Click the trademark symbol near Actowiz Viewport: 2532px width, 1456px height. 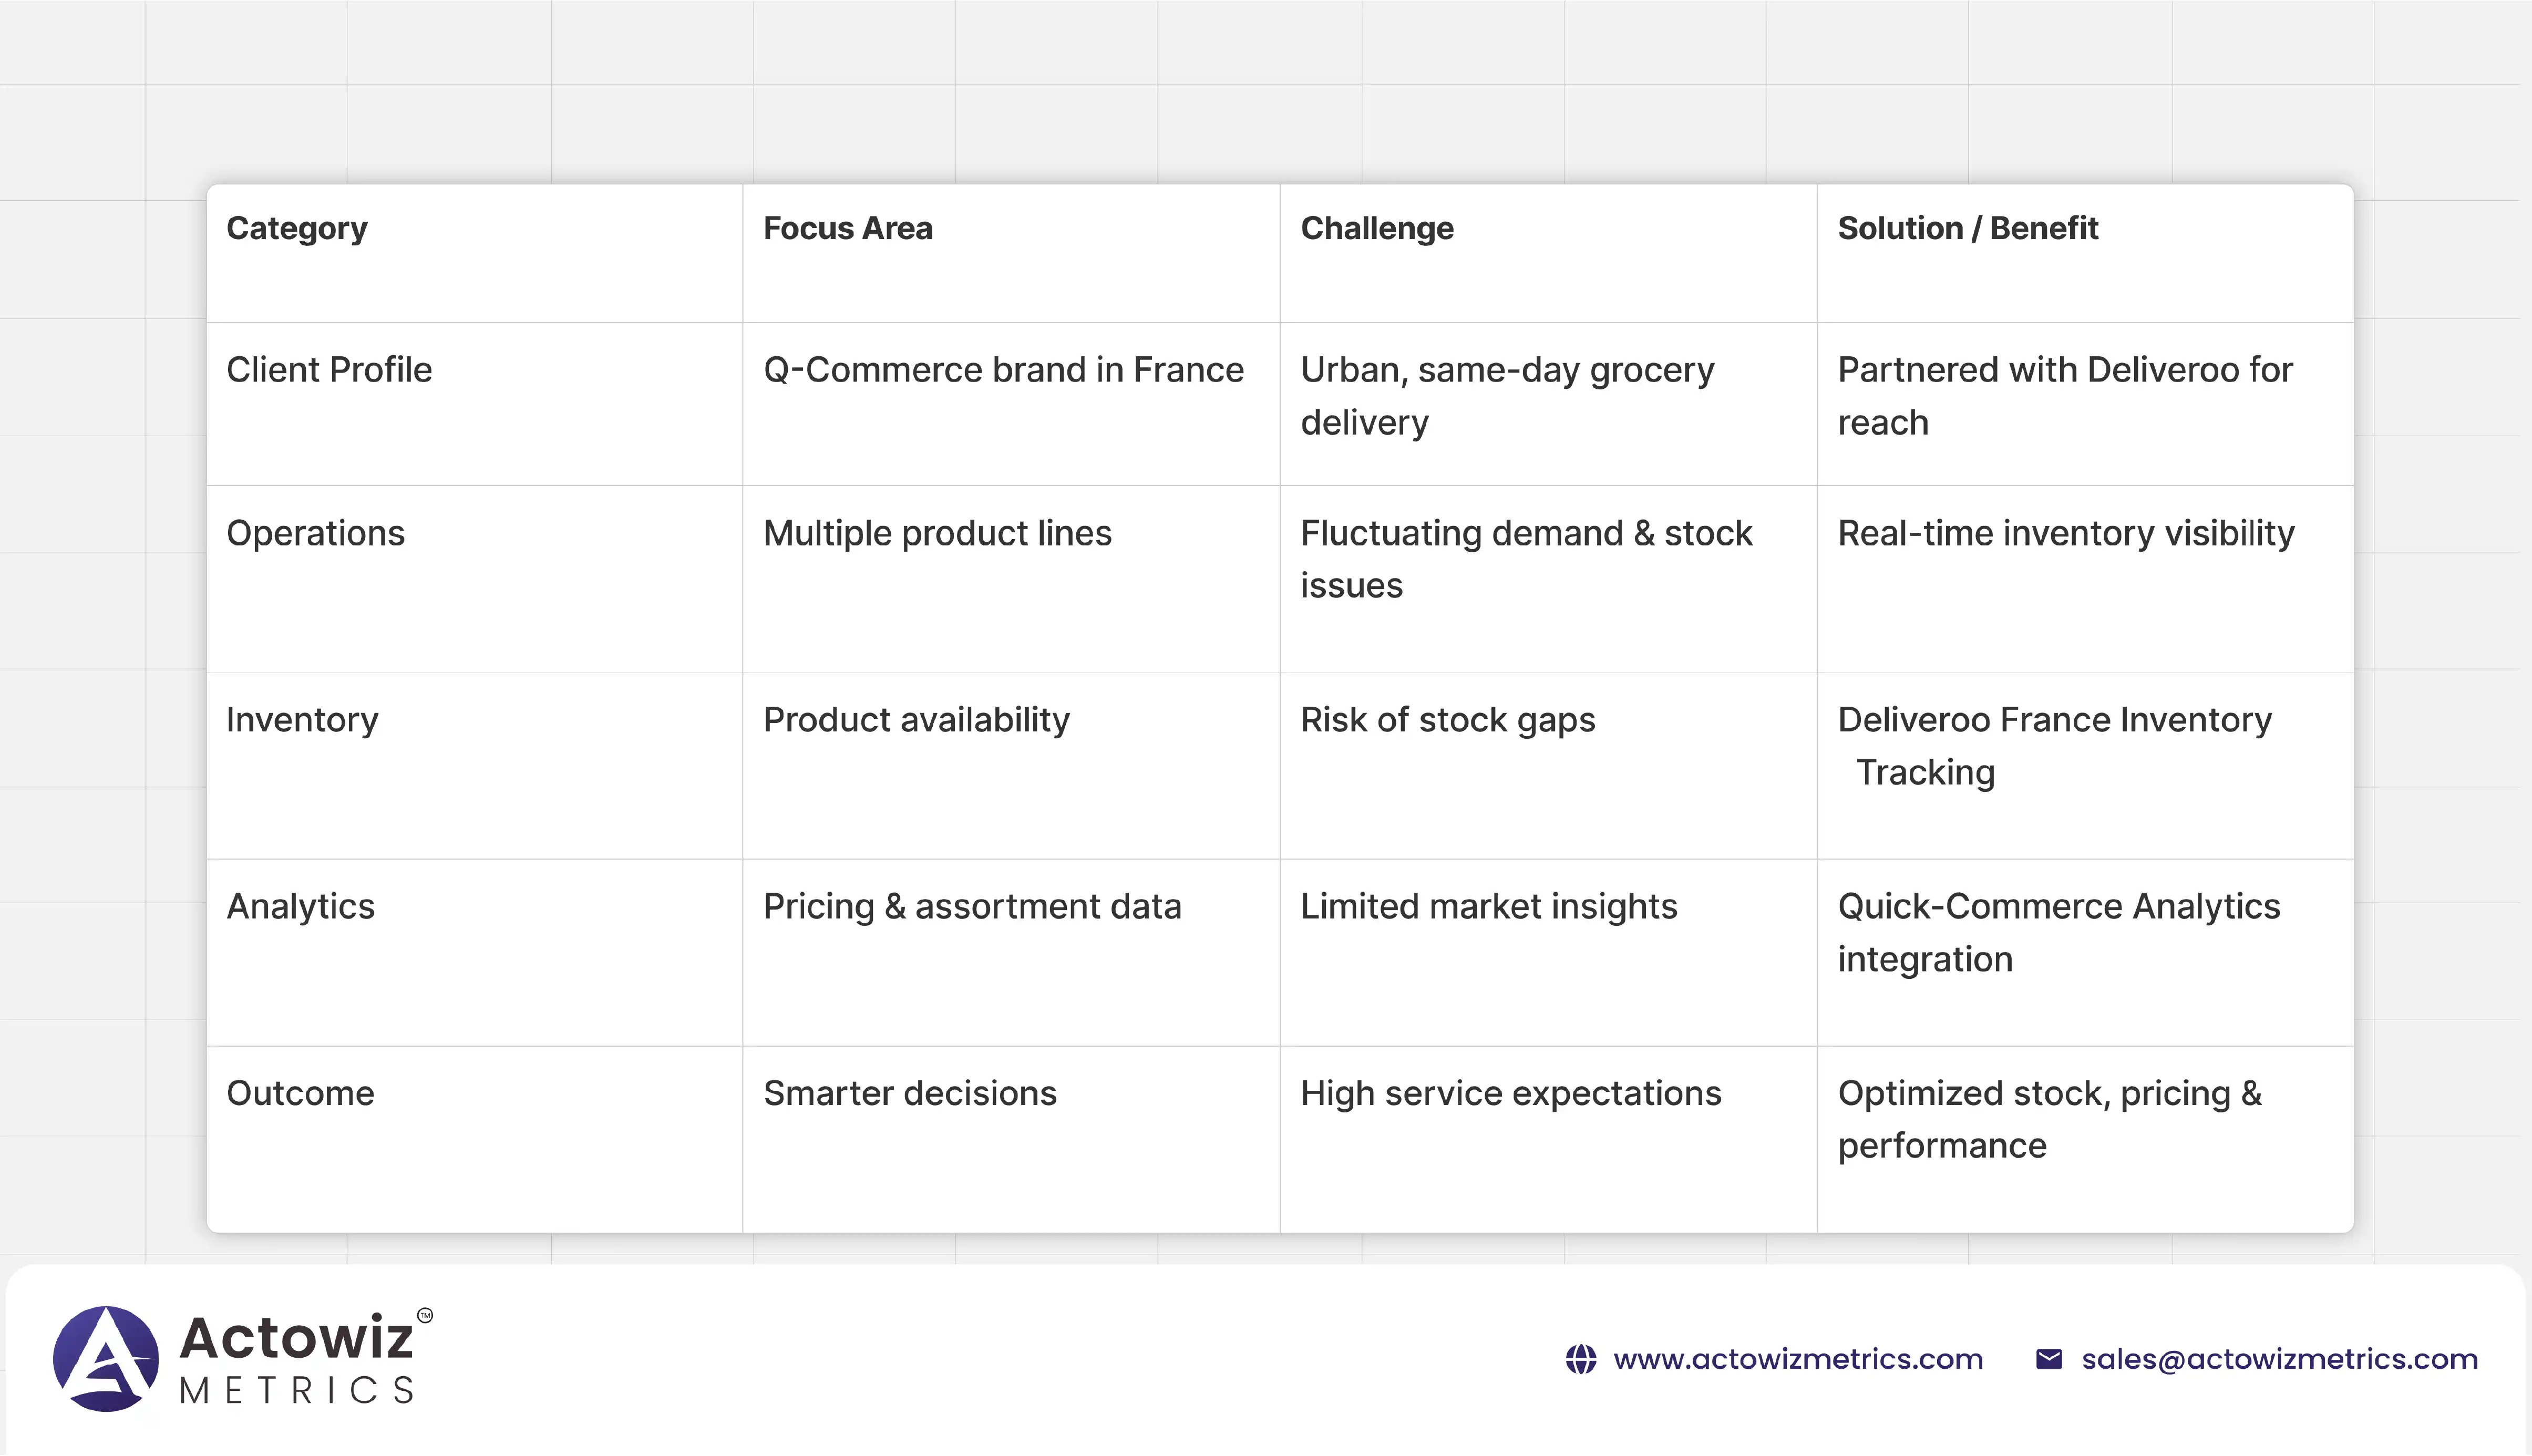[425, 1315]
